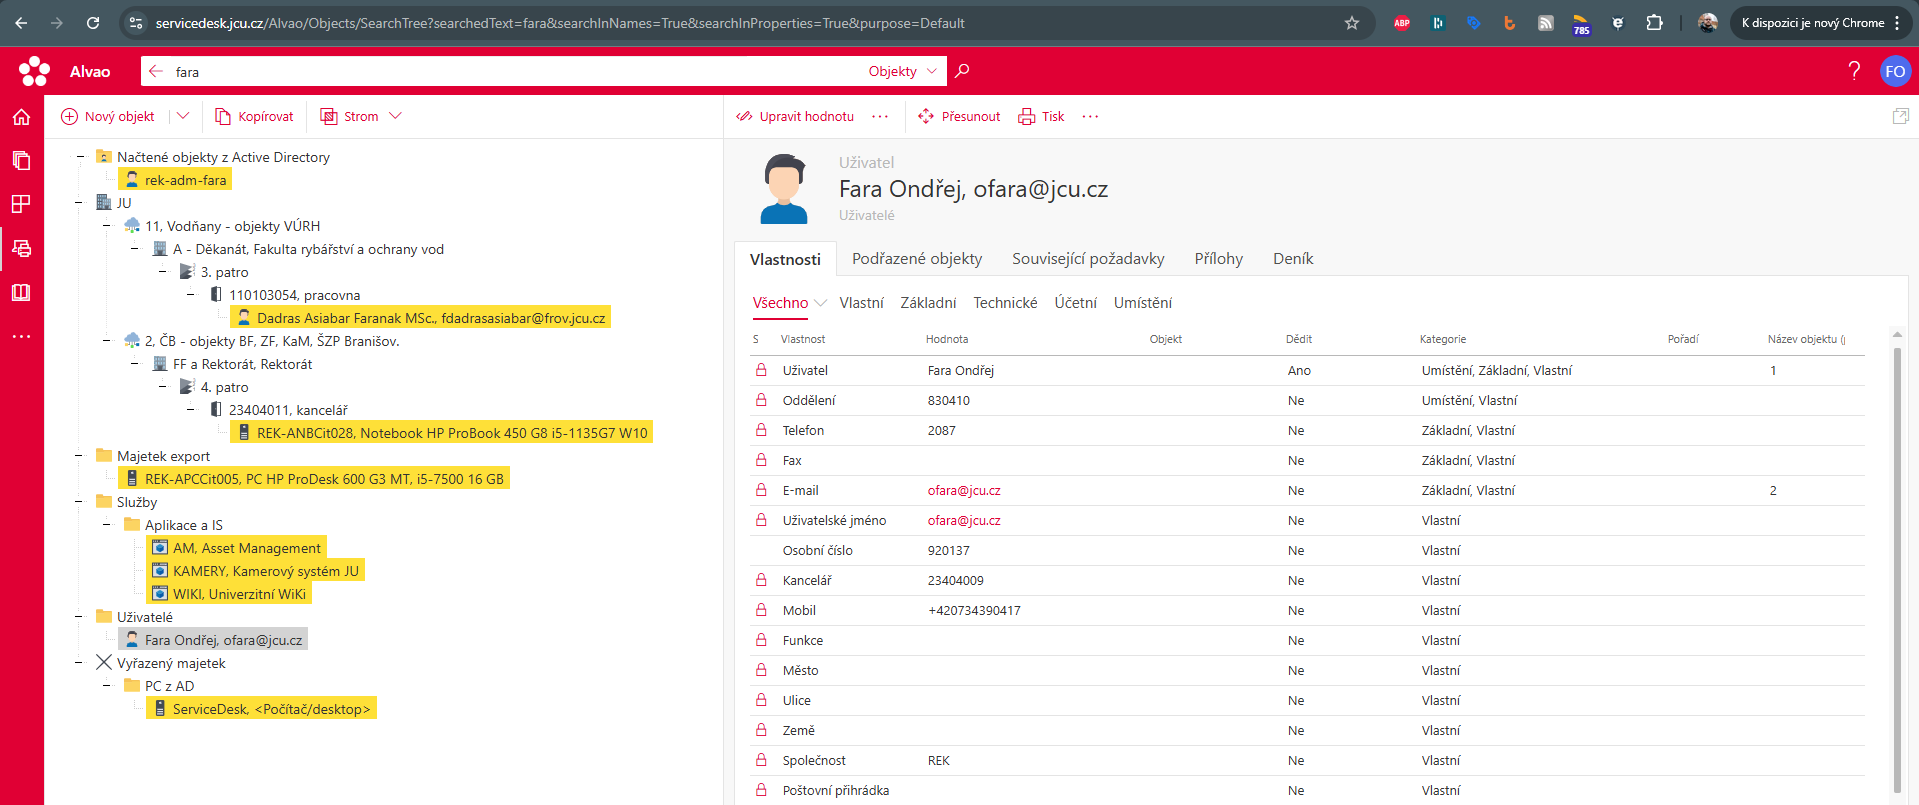Click the magnifier search icon

pyautogui.click(x=962, y=71)
